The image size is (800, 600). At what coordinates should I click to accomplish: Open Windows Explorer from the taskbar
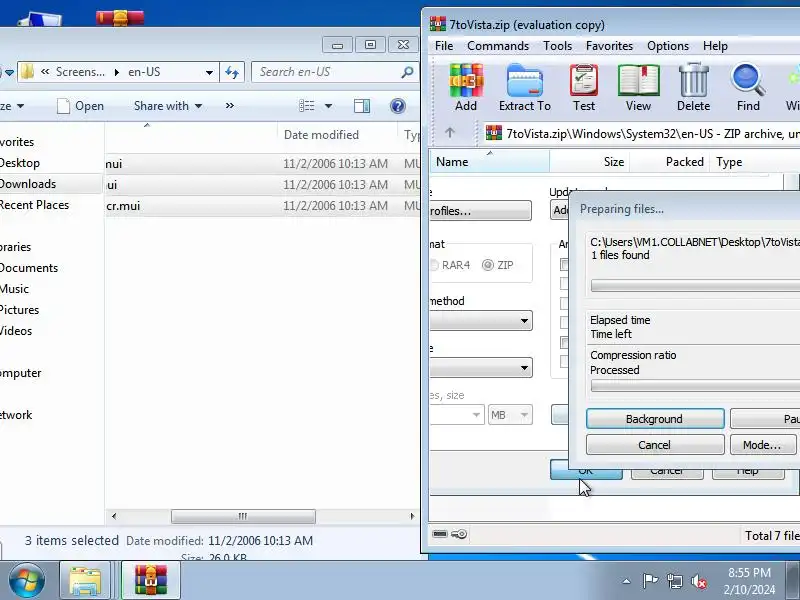click(85, 581)
